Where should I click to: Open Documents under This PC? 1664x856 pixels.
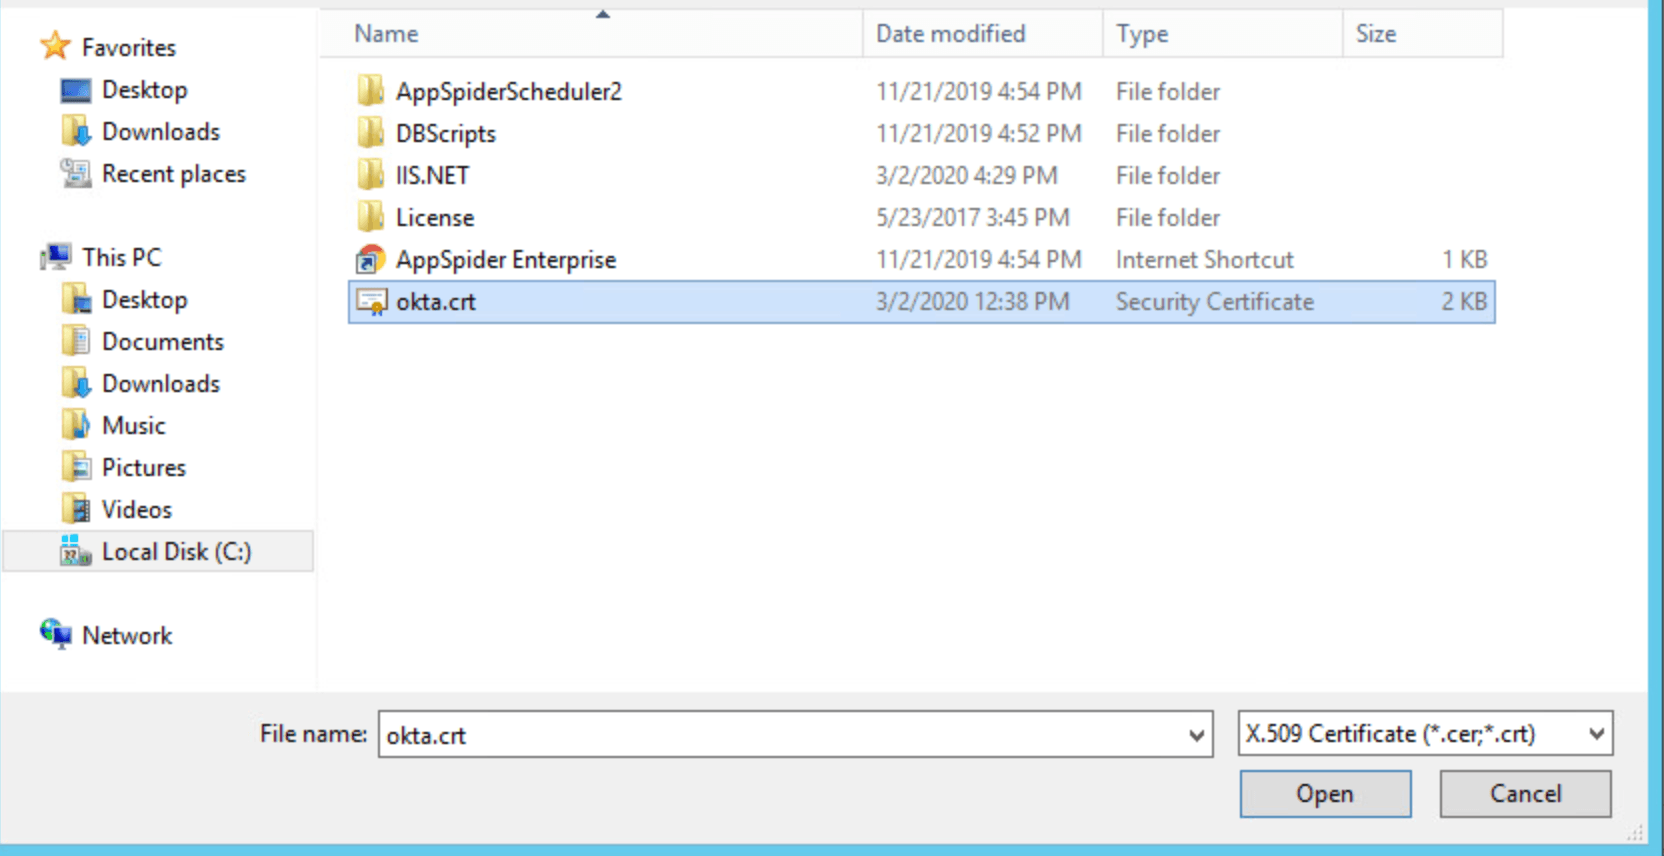pyautogui.click(x=162, y=342)
